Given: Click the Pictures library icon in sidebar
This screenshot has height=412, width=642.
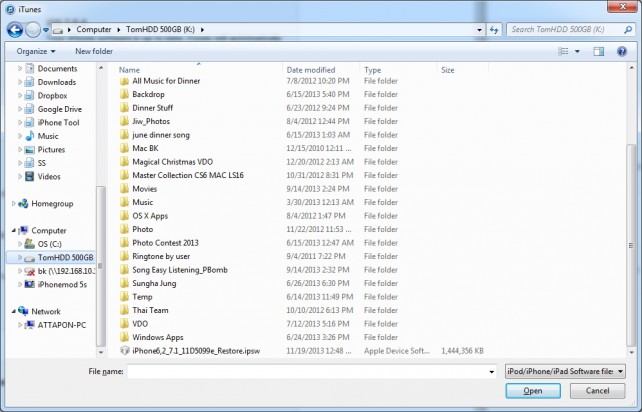Looking at the screenshot, I should (x=29, y=149).
